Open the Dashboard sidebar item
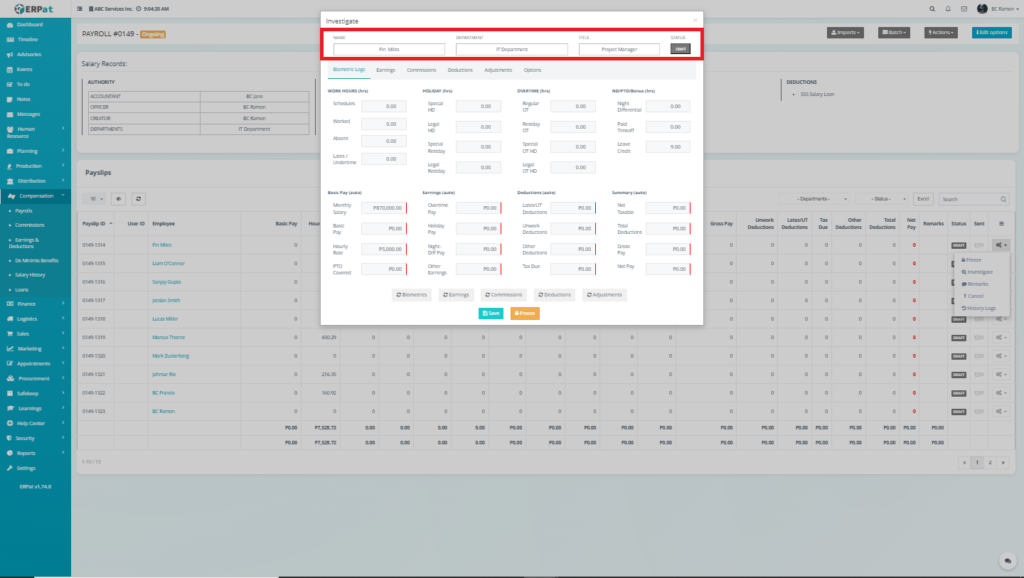1024x578 pixels. pyautogui.click(x=29, y=23)
